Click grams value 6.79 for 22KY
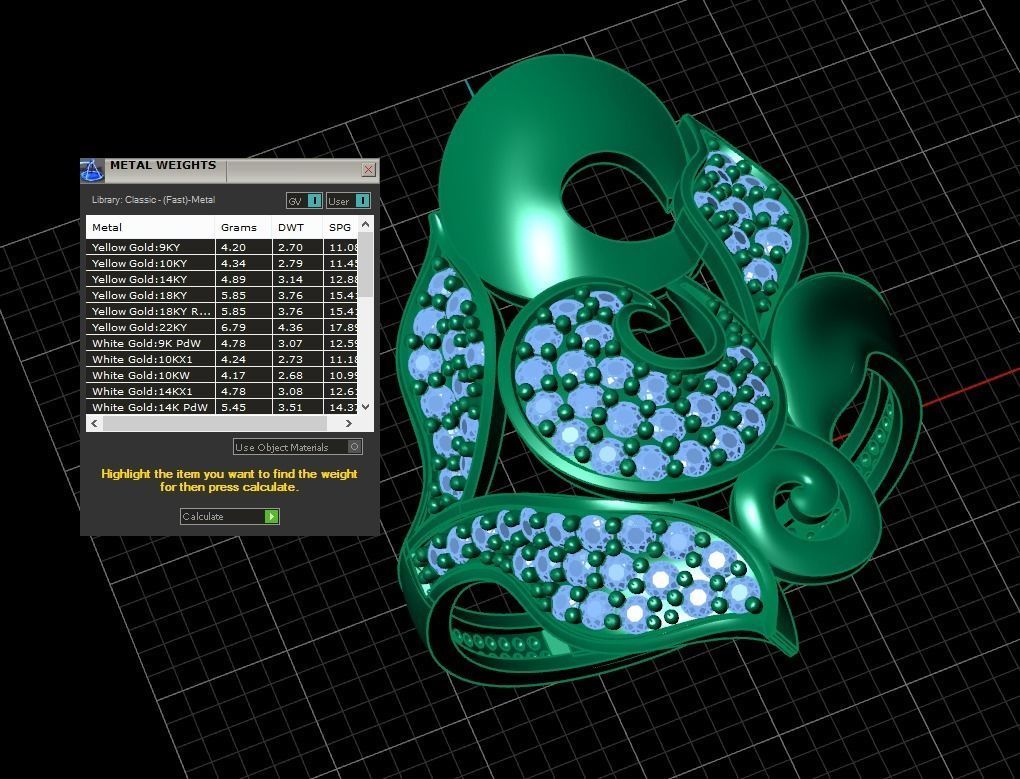This screenshot has width=1020, height=779. (x=233, y=327)
